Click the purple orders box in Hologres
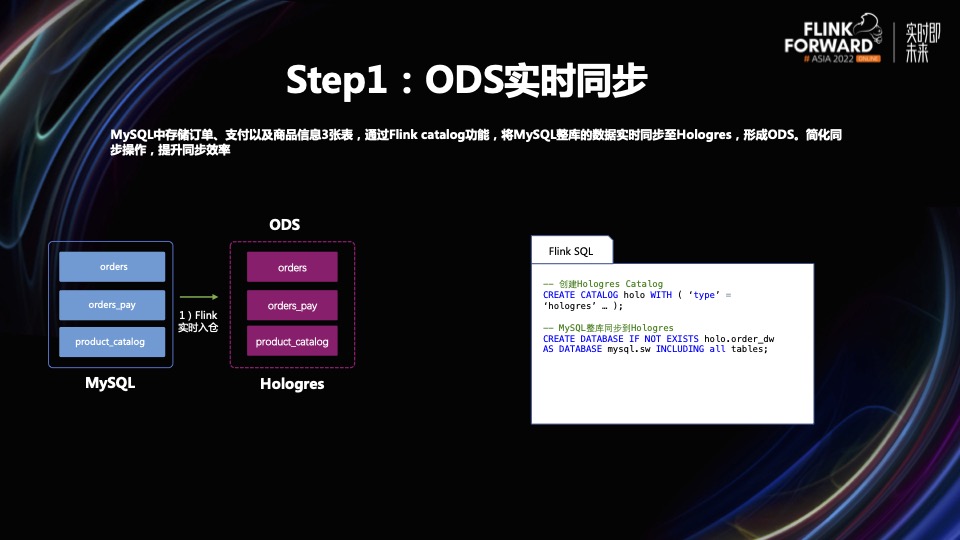The height and width of the screenshot is (540, 960). (x=292, y=267)
